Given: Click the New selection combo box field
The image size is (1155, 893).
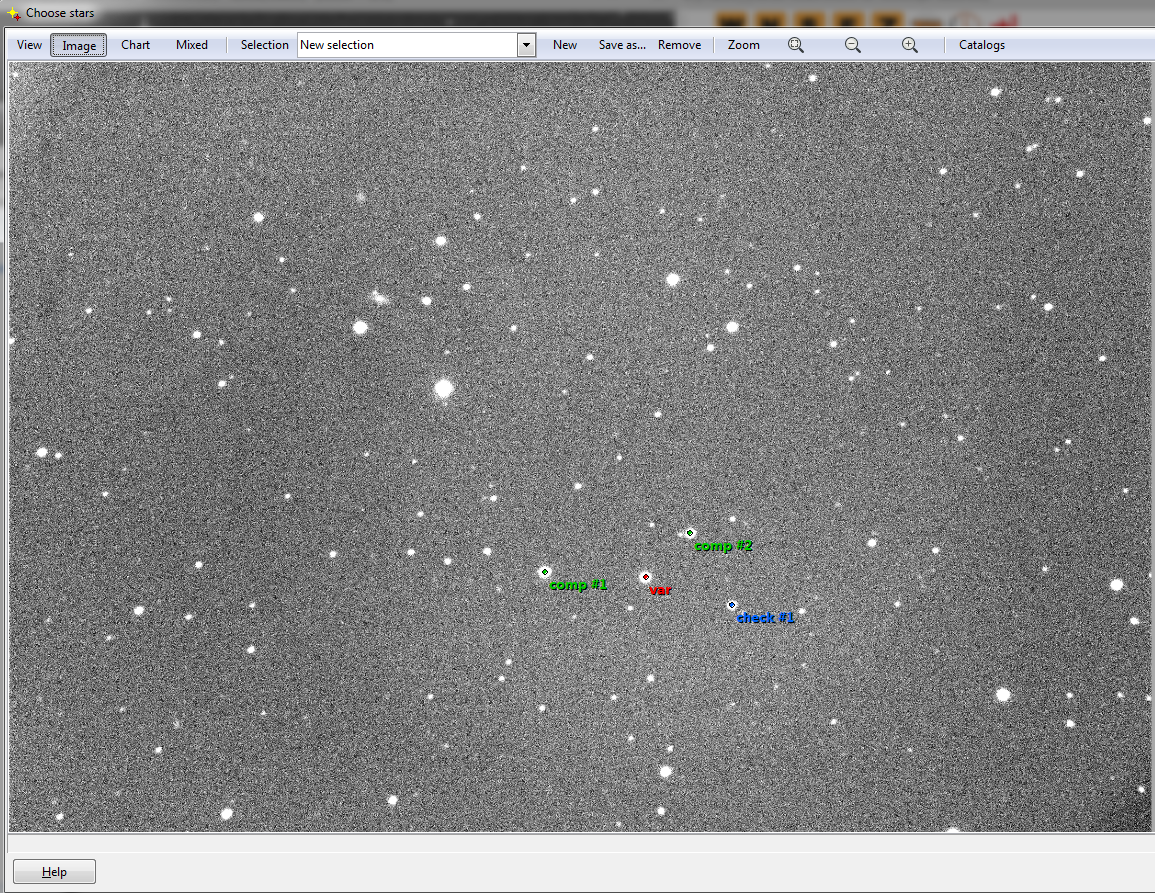Looking at the screenshot, I should (407, 45).
